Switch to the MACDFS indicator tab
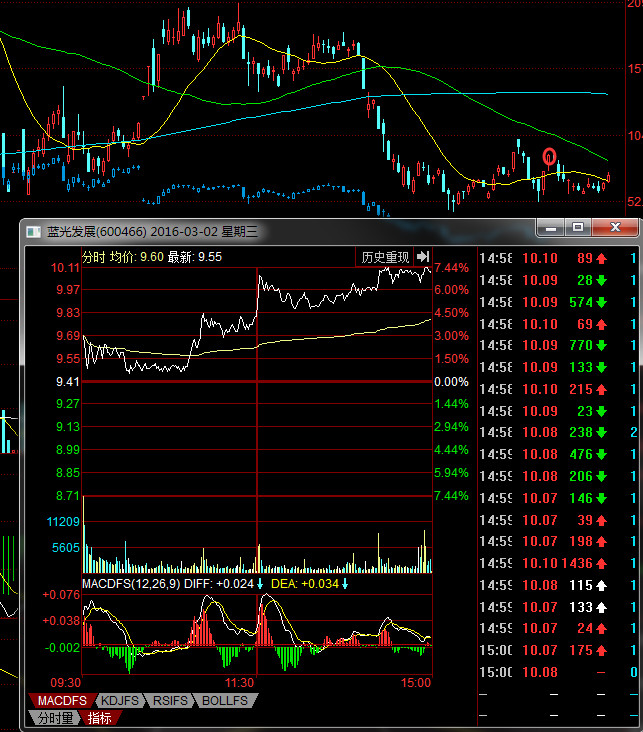Screen dimensions: 643x732 (62, 700)
